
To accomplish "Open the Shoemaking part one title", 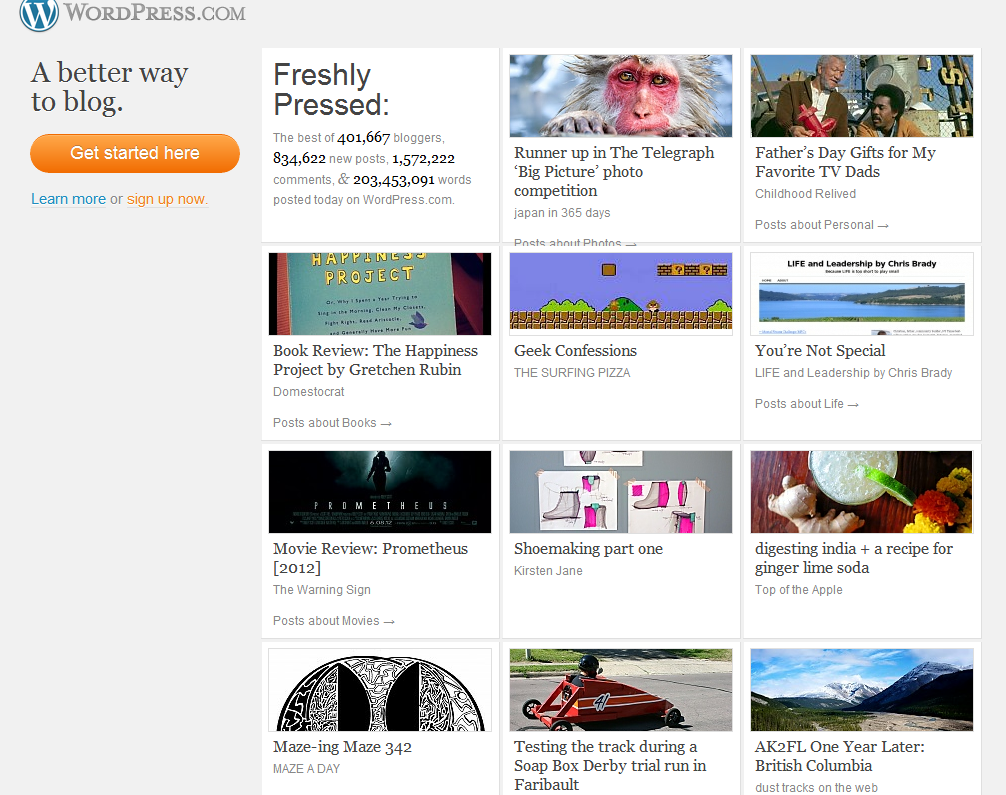I will pyautogui.click(x=588, y=549).
